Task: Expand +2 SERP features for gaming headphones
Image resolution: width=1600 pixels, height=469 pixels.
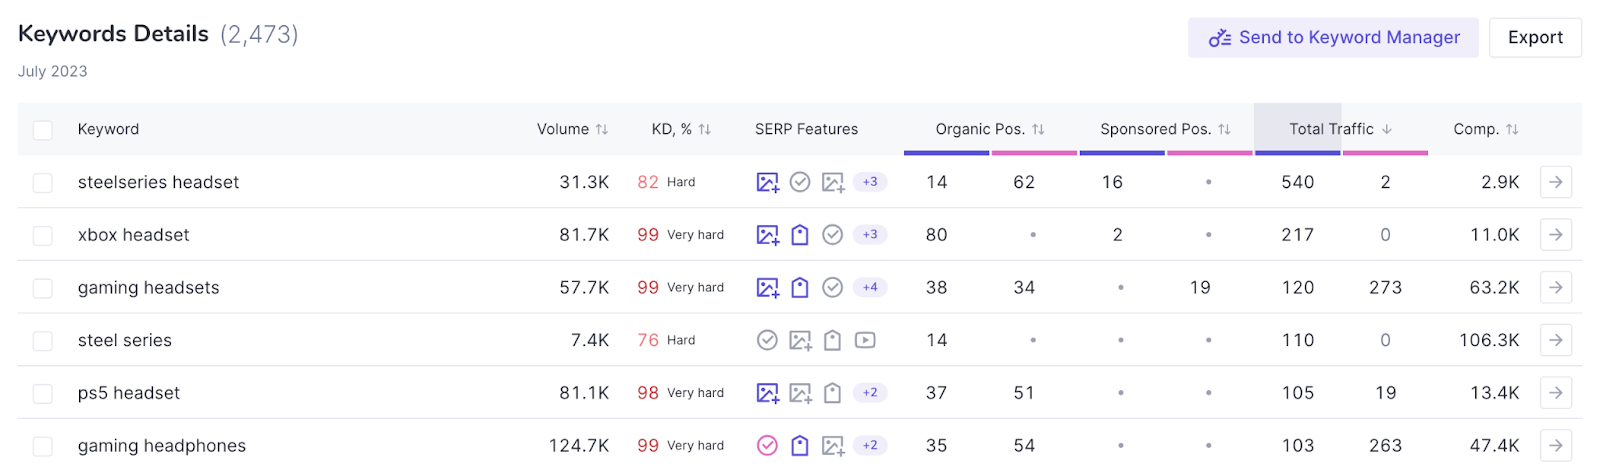Action: [870, 445]
